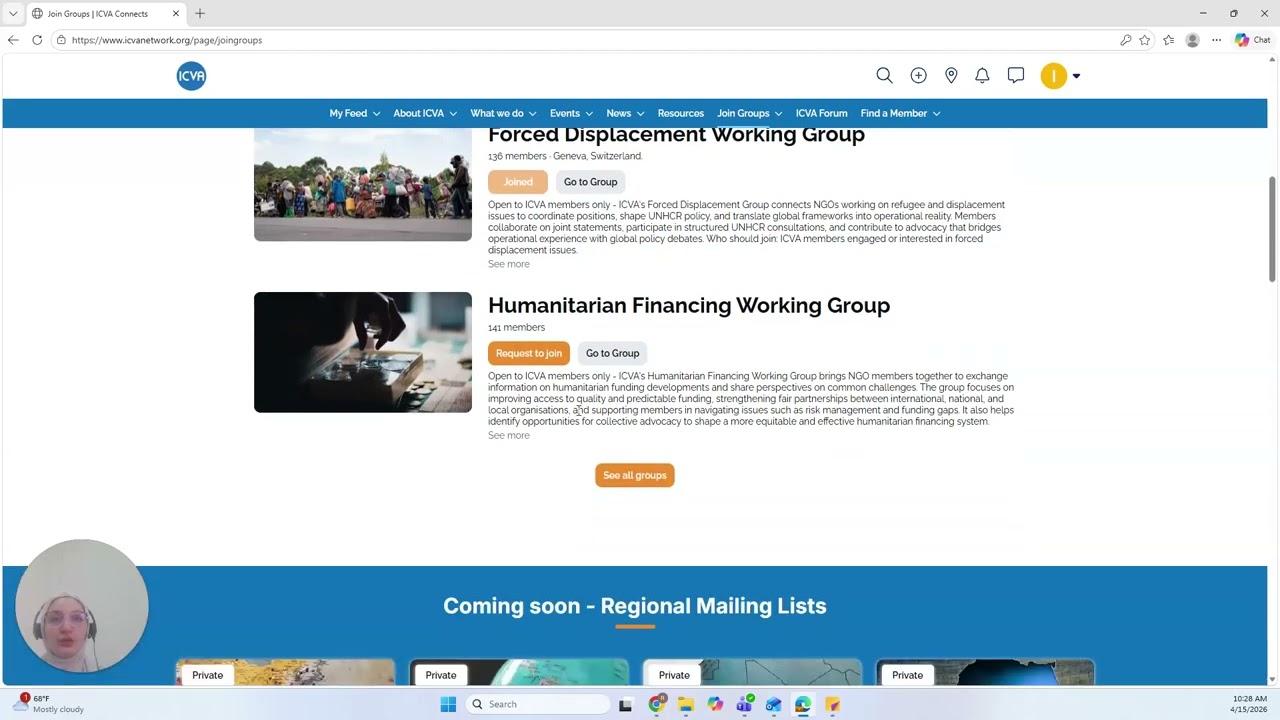Click See more under Forced Displacement description

coord(509,264)
